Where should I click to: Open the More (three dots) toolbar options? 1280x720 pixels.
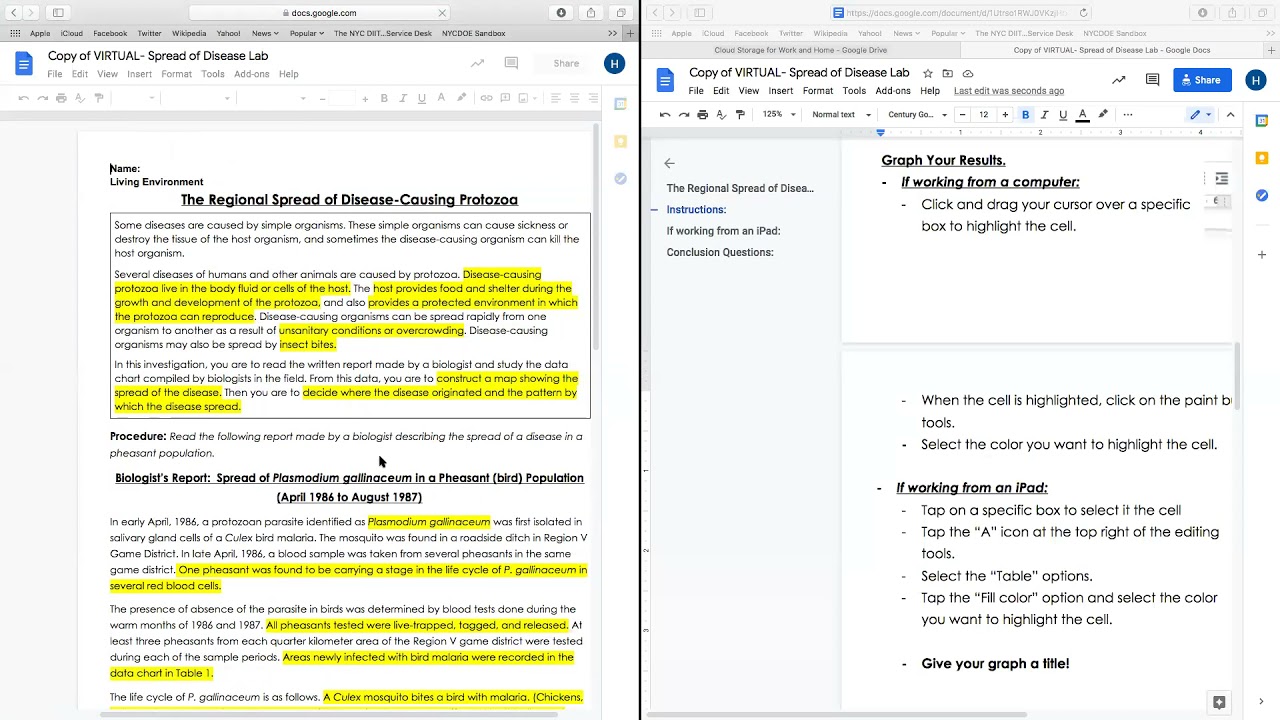(1128, 115)
